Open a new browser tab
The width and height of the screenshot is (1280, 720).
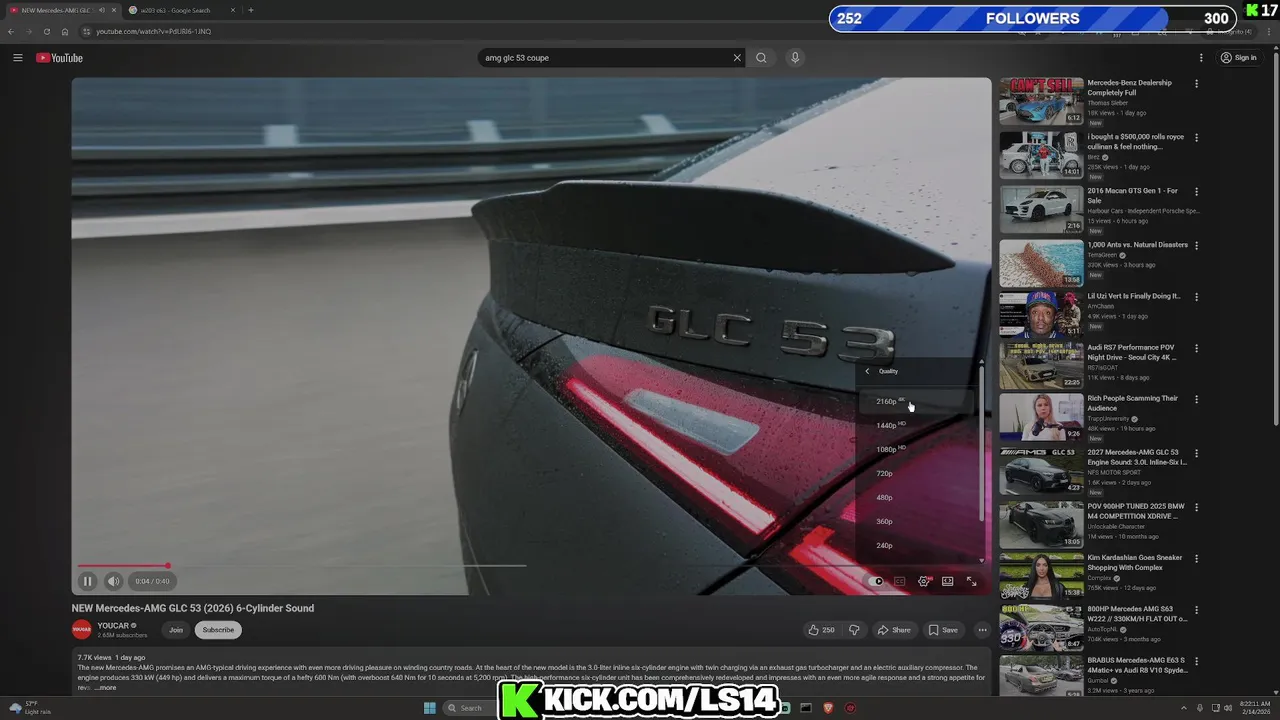250,10
